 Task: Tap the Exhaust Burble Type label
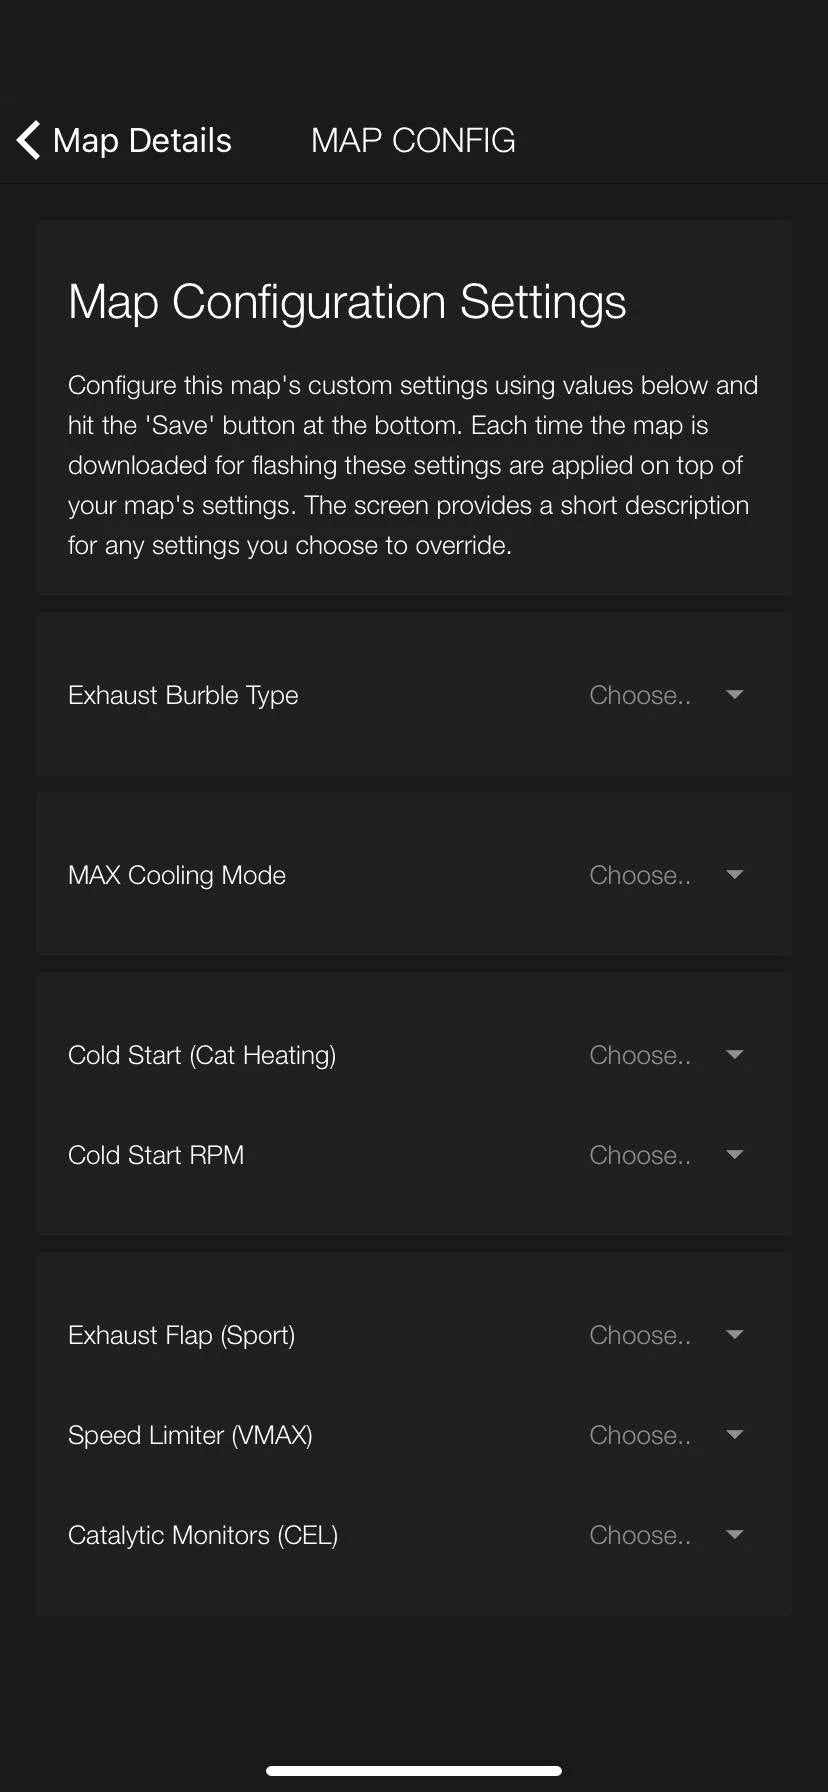tap(183, 695)
